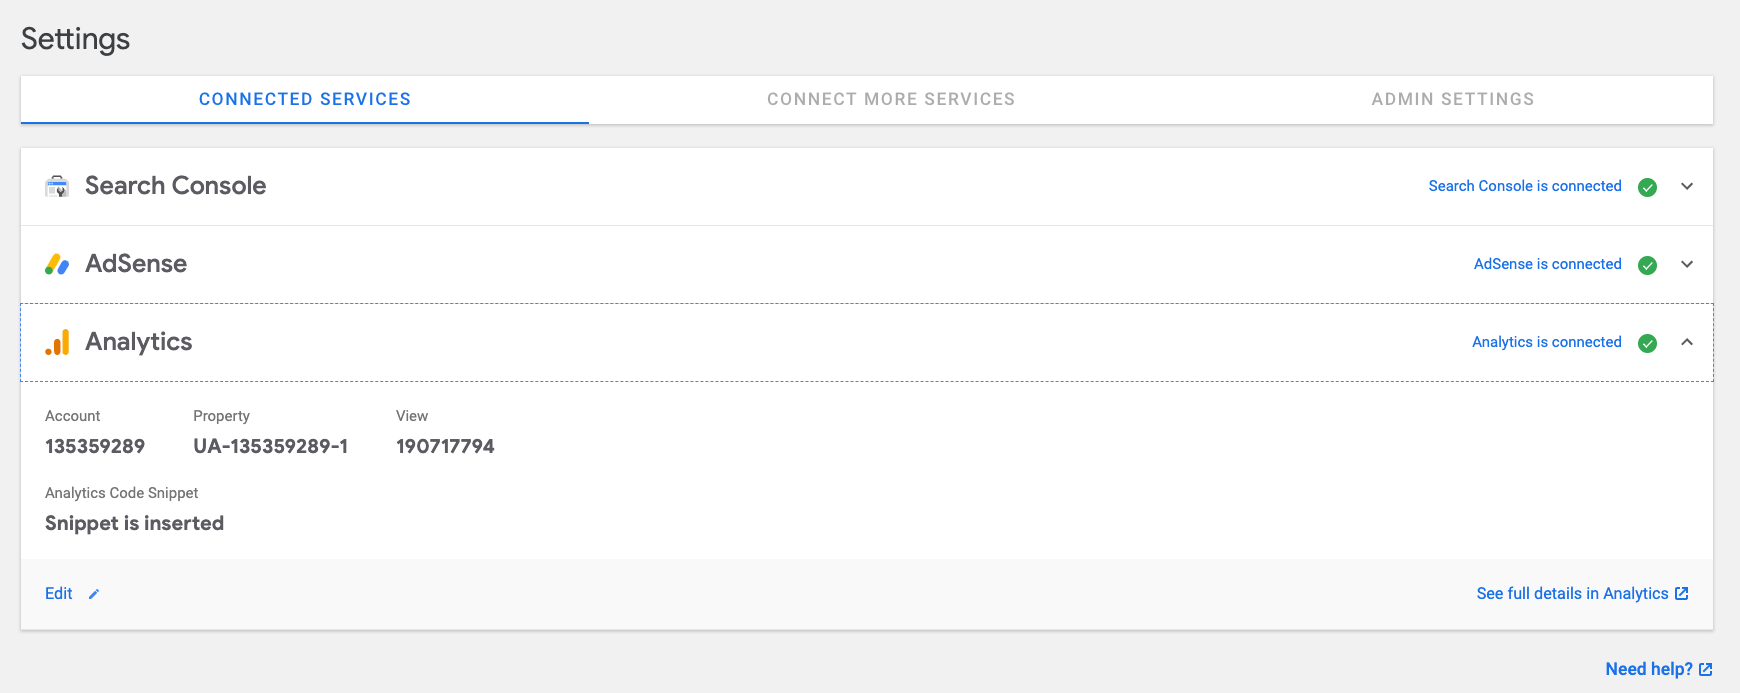Click the Search Console is connected status text
This screenshot has width=1740, height=693.
1525,186
